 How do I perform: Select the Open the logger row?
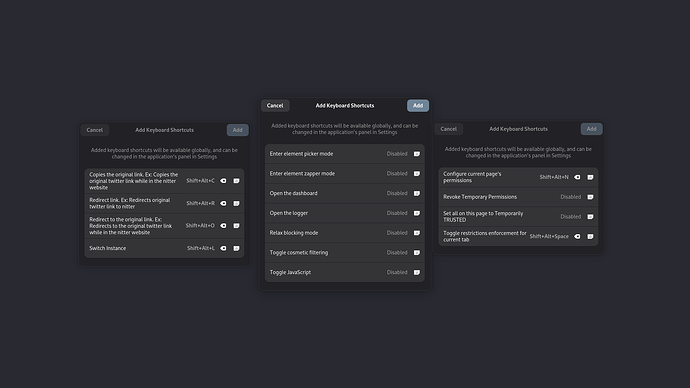(x=345, y=213)
